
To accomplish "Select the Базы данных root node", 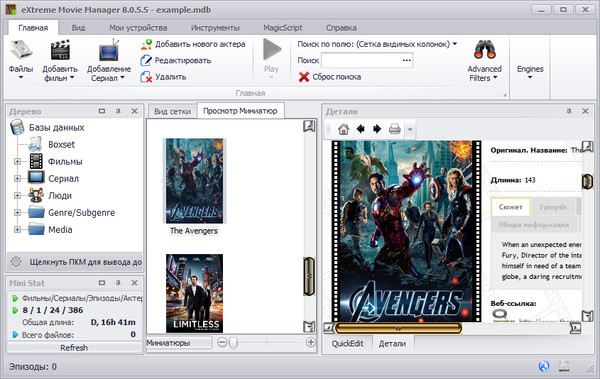I will [x=56, y=127].
